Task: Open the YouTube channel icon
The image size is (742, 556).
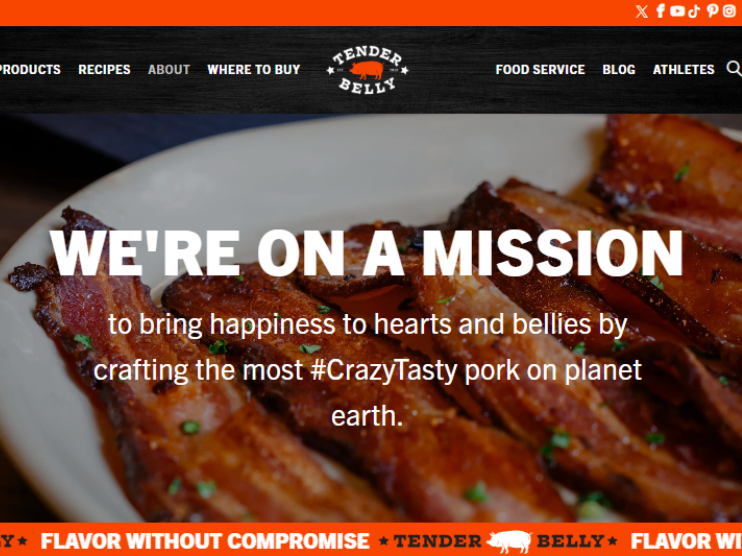Action: (x=678, y=11)
